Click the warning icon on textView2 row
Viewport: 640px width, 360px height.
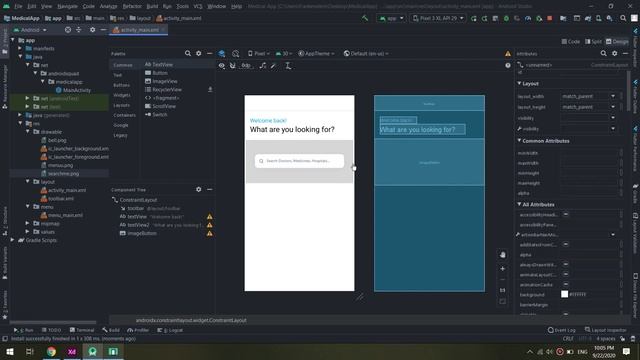(209, 225)
